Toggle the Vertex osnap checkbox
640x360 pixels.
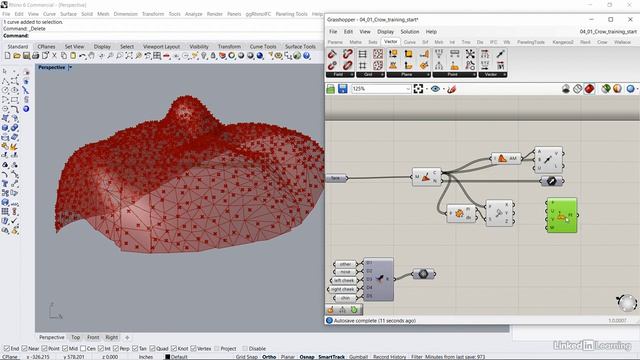(x=193, y=349)
